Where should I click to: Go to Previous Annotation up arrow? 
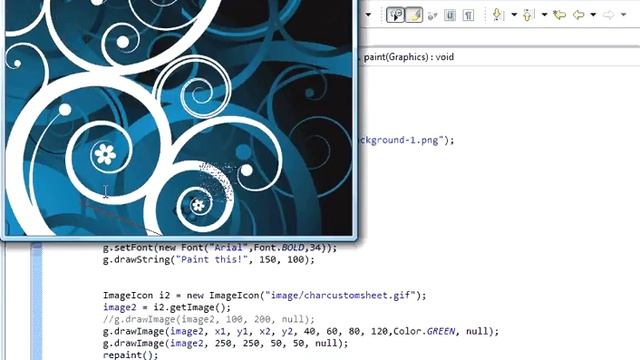(528, 15)
